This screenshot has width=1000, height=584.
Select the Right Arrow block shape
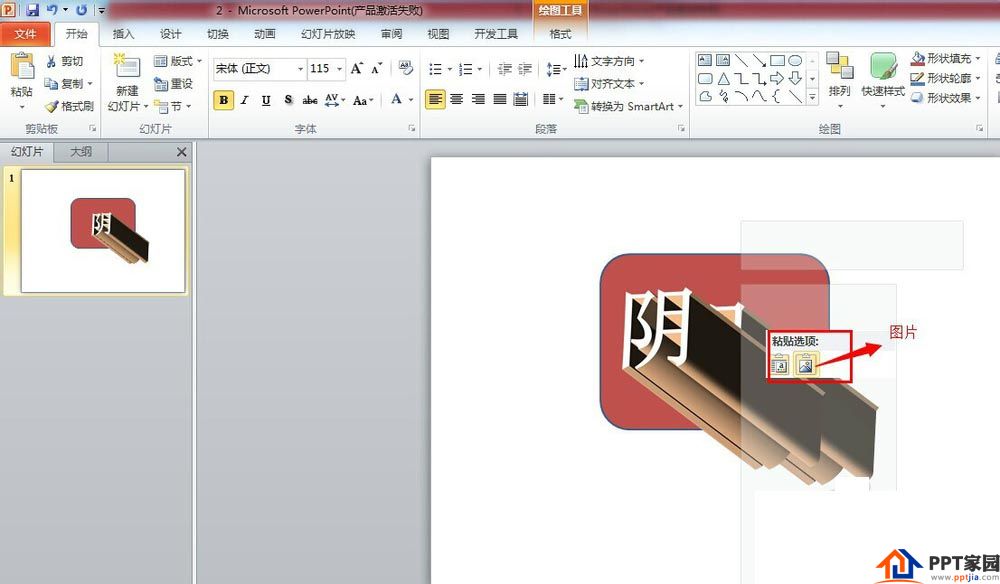(777, 78)
